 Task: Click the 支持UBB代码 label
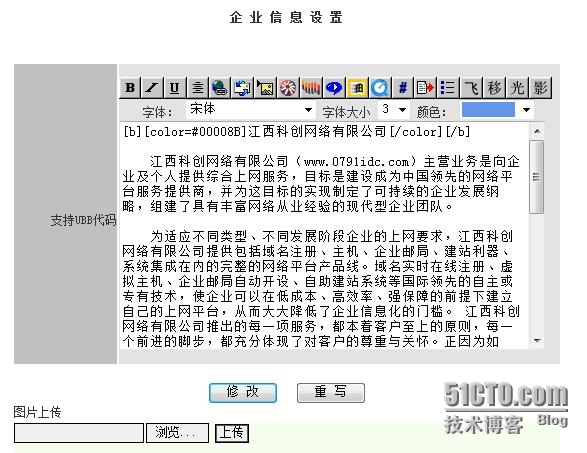(83, 220)
